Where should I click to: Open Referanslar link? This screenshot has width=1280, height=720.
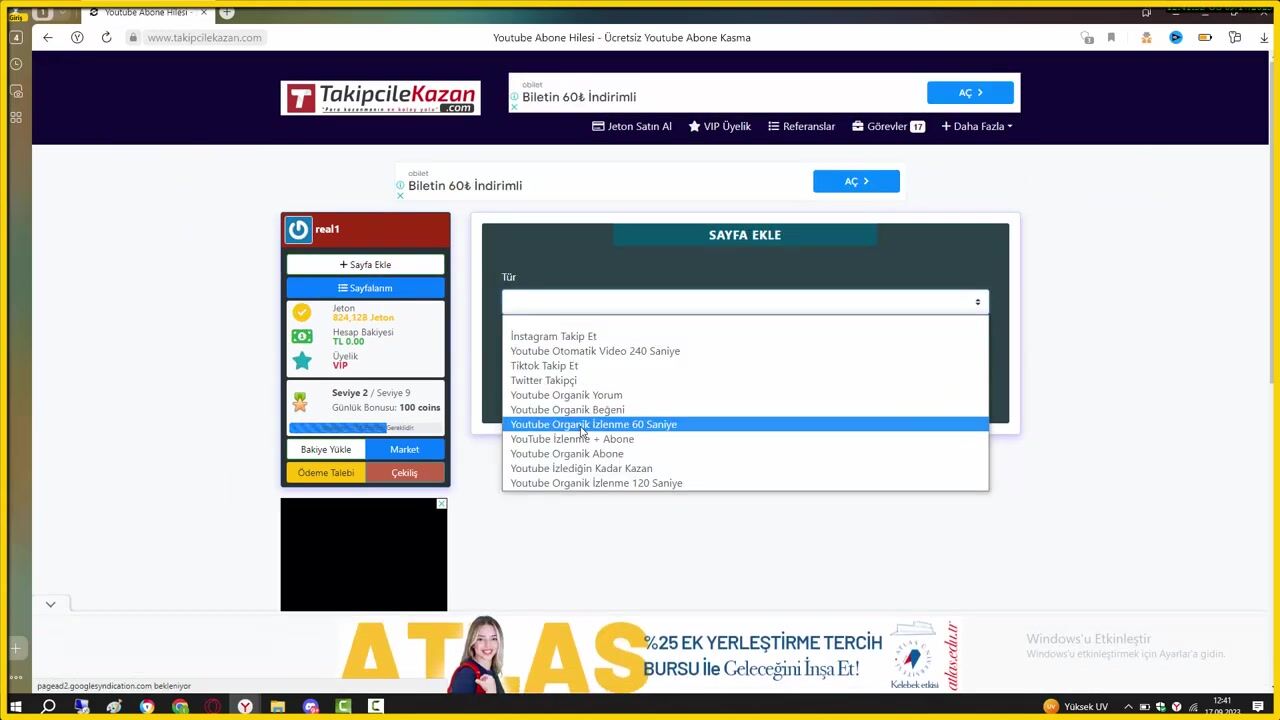(801, 126)
